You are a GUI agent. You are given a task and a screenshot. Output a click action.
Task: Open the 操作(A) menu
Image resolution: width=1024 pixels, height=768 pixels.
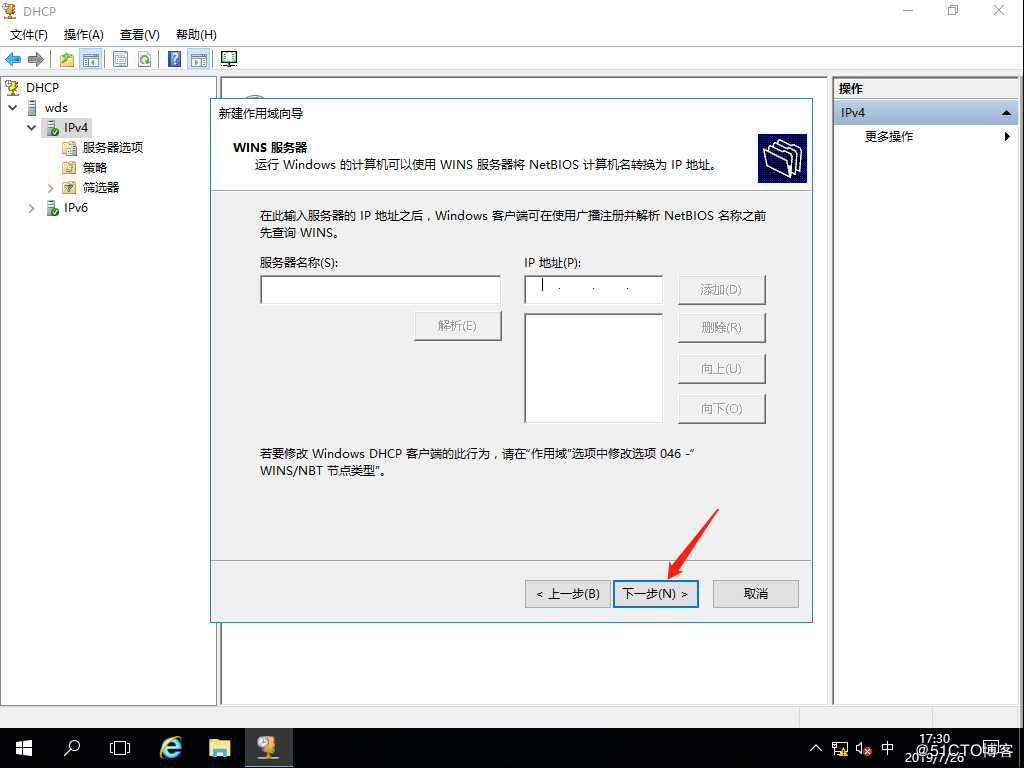[x=84, y=35]
